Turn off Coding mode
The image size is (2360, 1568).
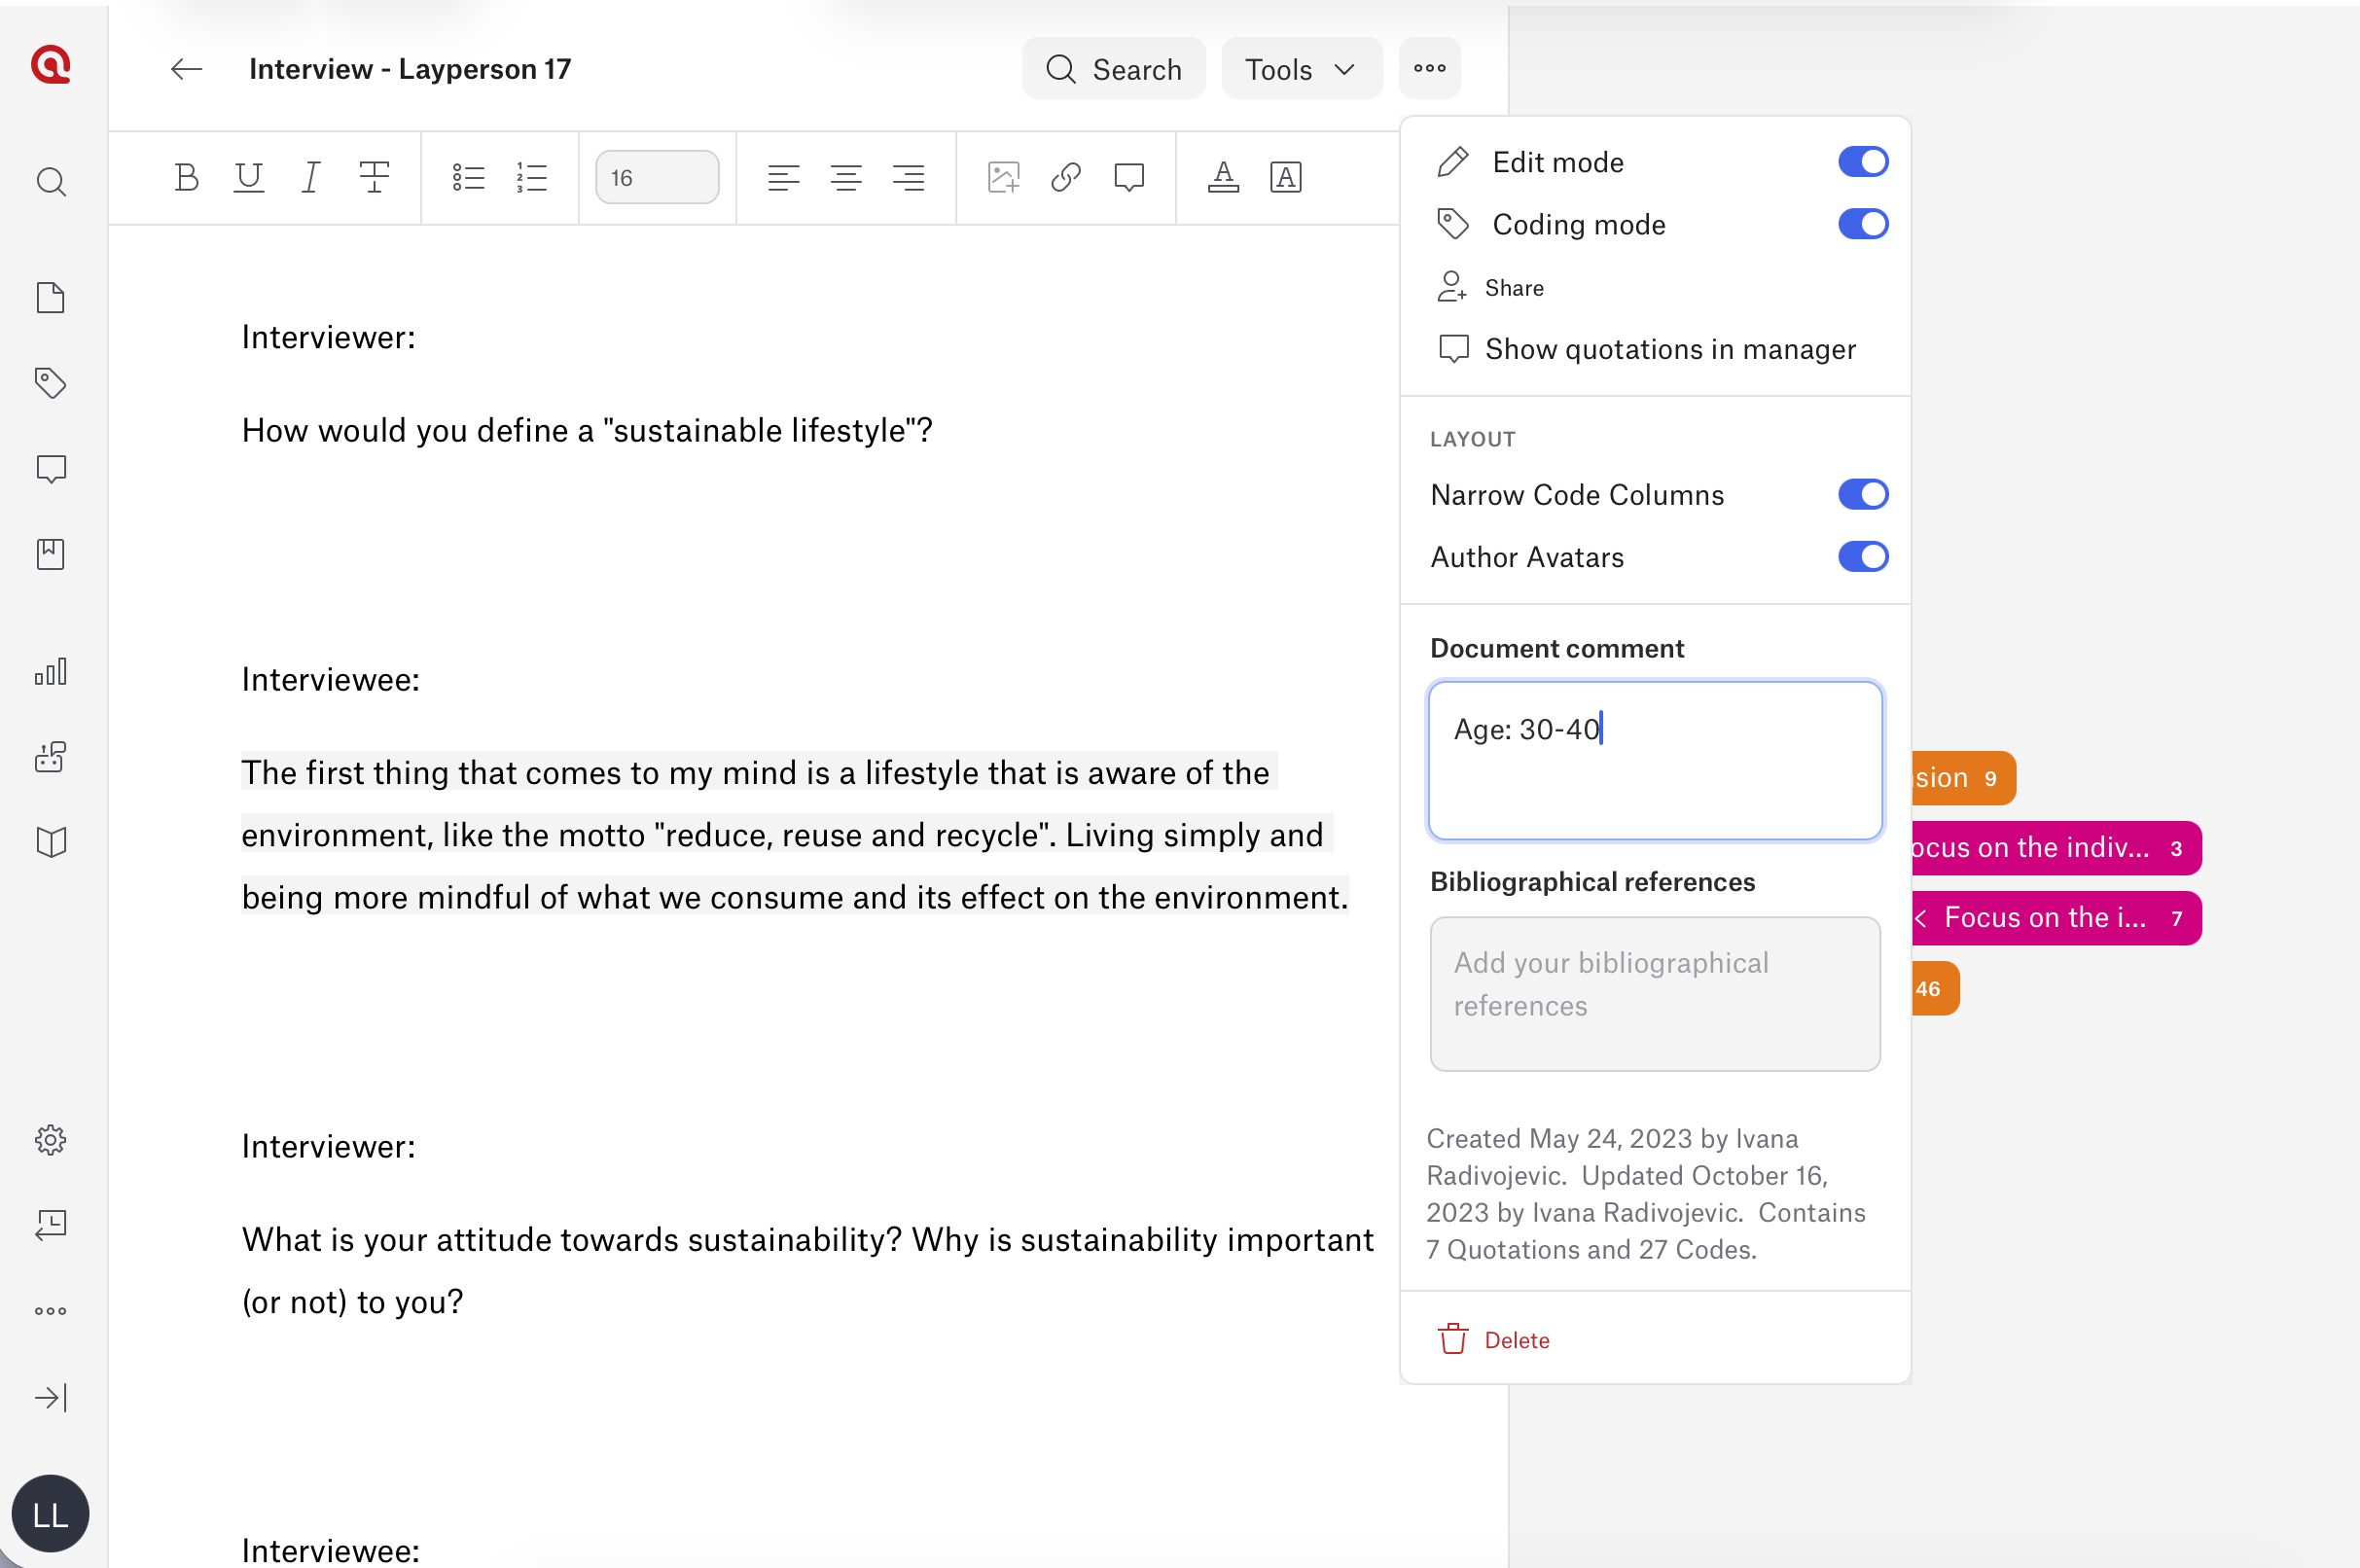[x=1862, y=224]
